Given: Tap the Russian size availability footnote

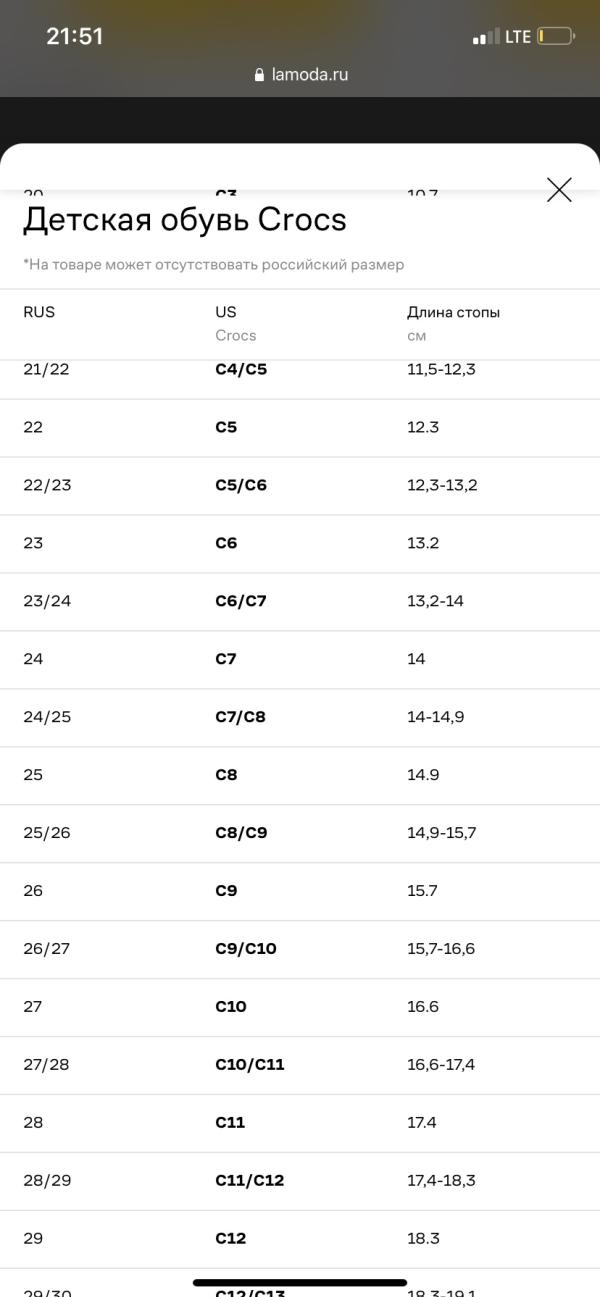Looking at the screenshot, I should pyautogui.click(x=214, y=265).
